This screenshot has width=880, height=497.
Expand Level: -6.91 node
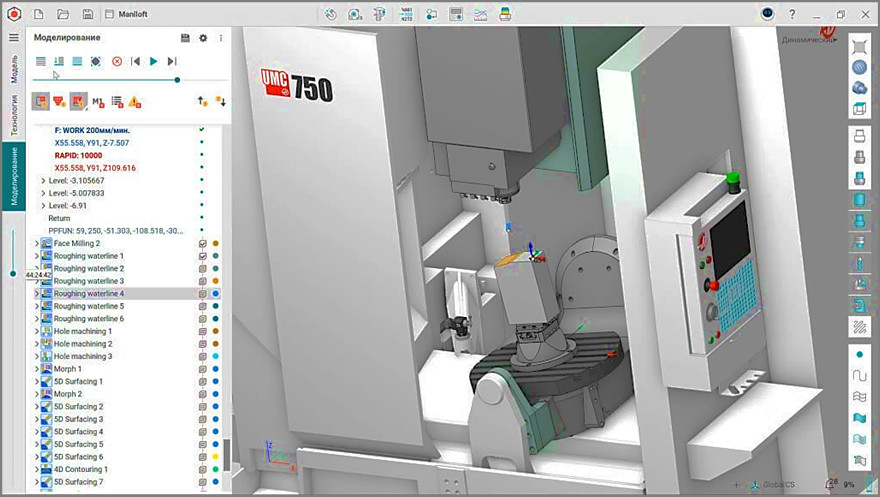tap(43, 206)
